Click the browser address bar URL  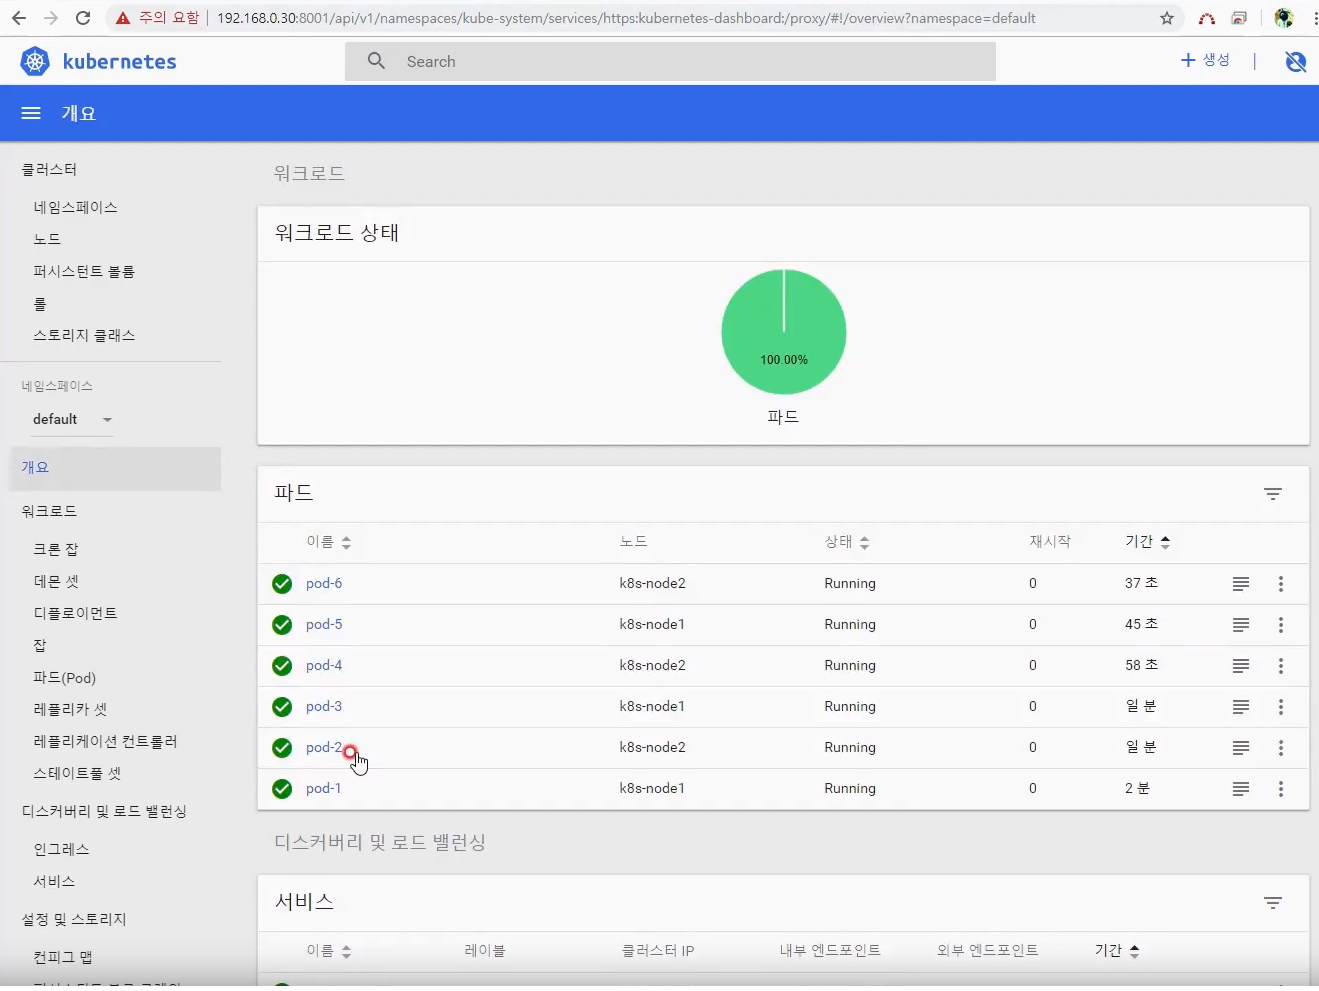click(626, 18)
